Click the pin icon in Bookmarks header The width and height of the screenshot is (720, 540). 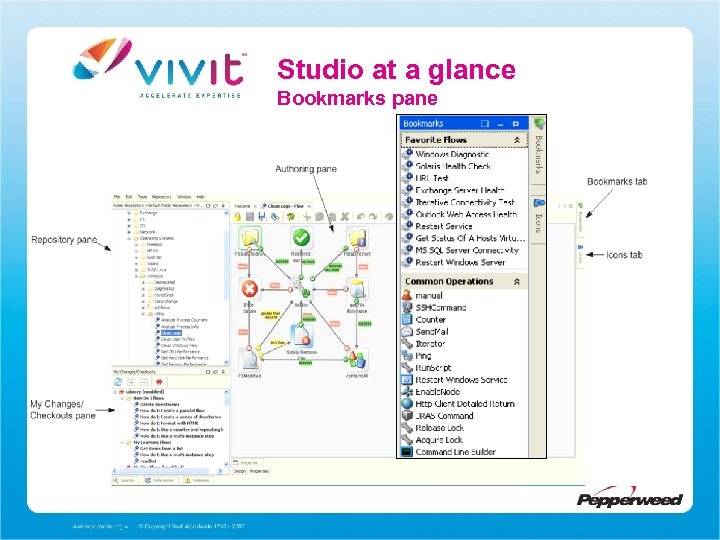pyautogui.click(x=515, y=124)
